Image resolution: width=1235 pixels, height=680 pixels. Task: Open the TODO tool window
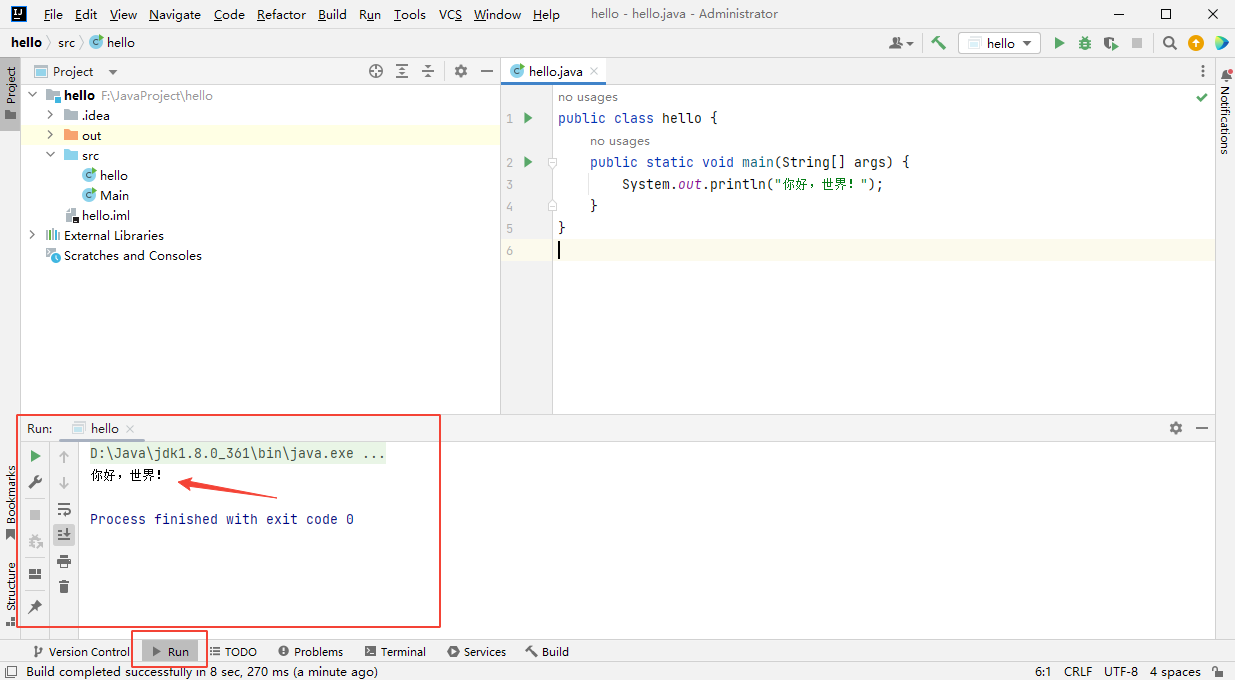coord(233,651)
